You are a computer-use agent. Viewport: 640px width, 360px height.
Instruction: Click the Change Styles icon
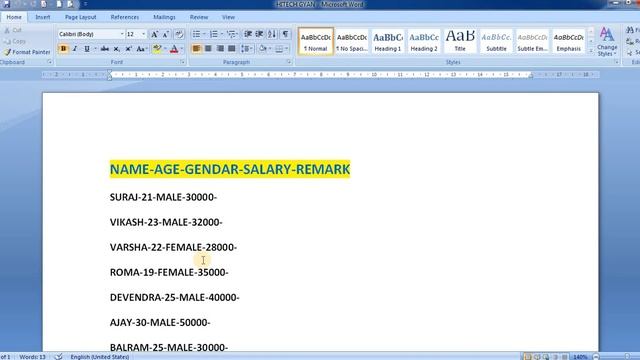point(607,42)
